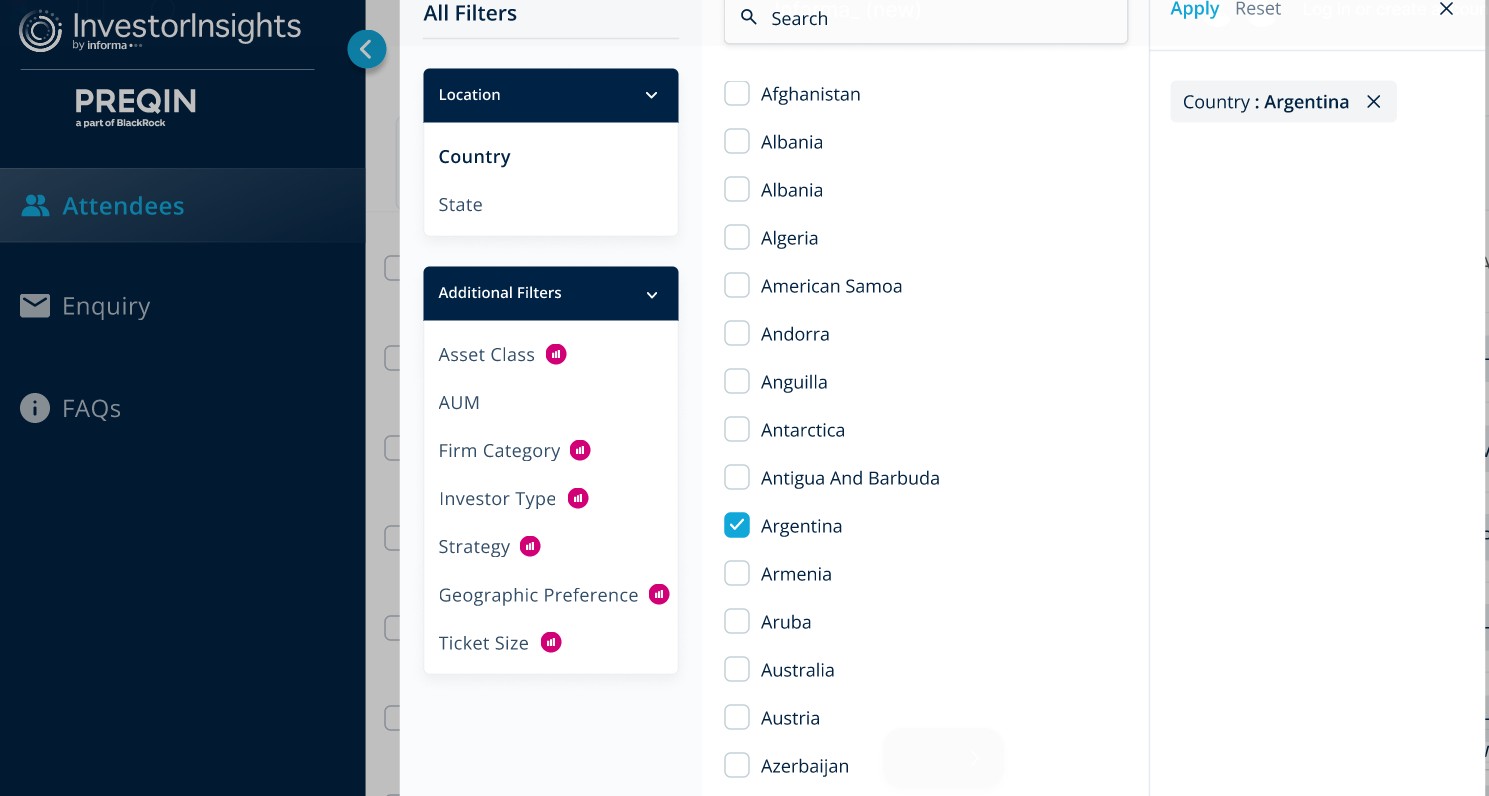Reset all selected filters

(1257, 9)
